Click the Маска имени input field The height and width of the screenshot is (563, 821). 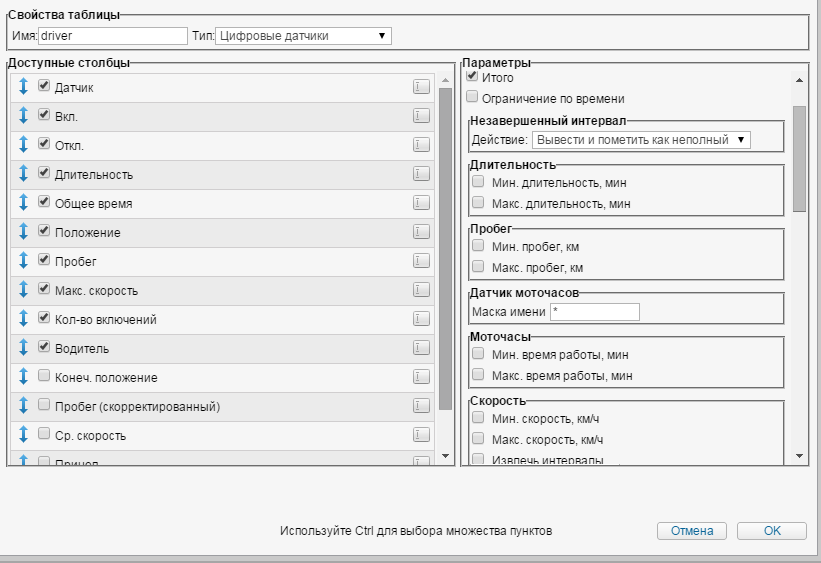594,312
